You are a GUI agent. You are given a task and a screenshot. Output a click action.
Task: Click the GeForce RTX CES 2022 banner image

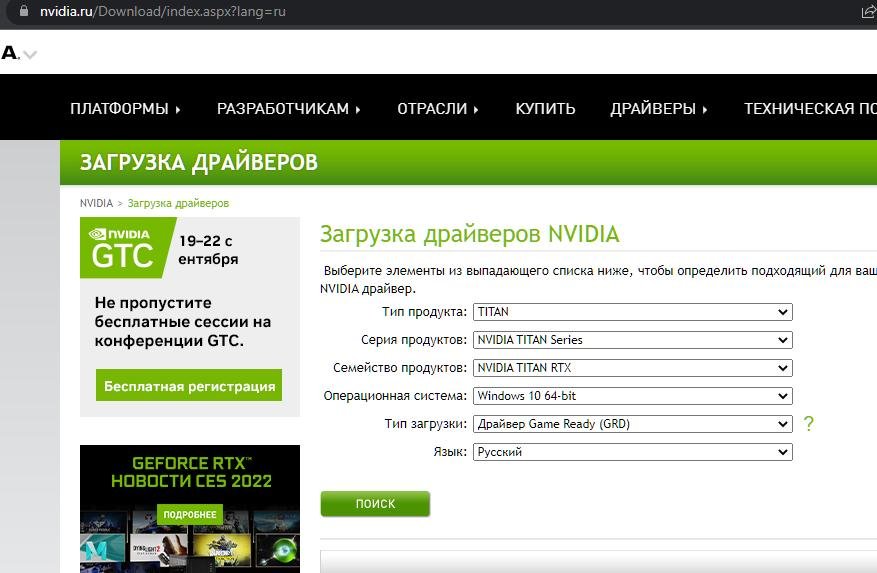tap(190, 509)
